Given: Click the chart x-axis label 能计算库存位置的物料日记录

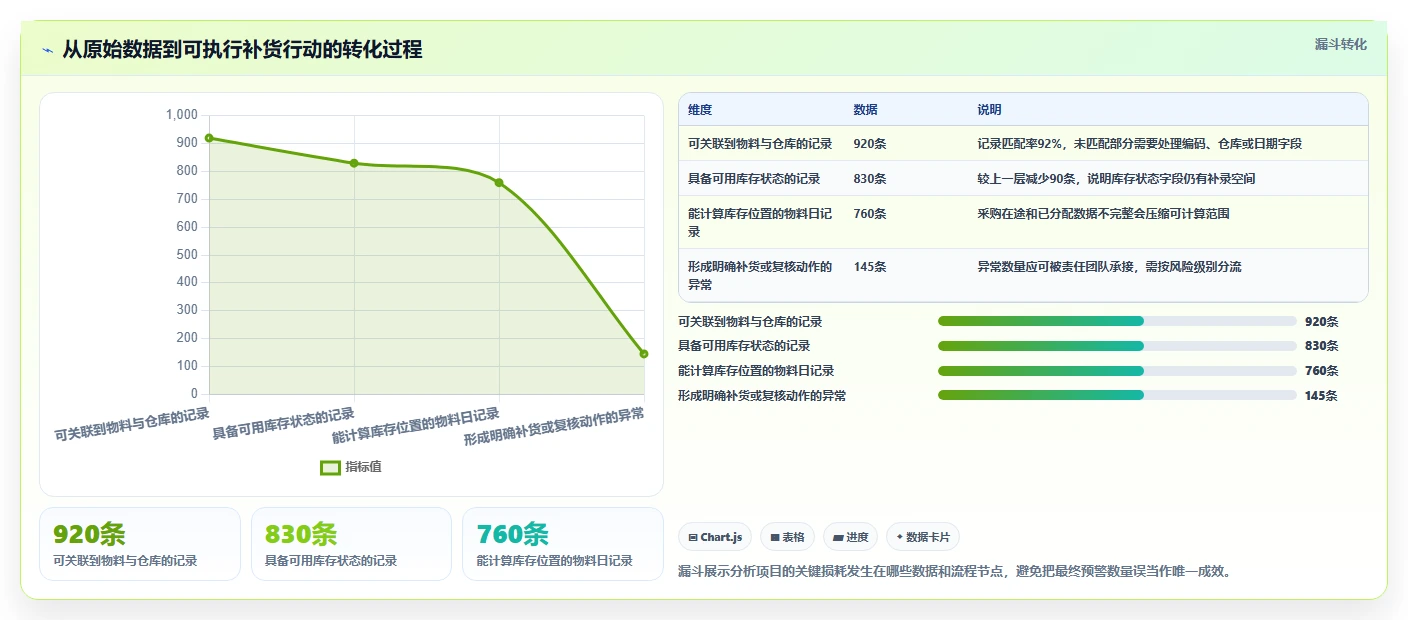Looking at the screenshot, I should click(x=415, y=425).
